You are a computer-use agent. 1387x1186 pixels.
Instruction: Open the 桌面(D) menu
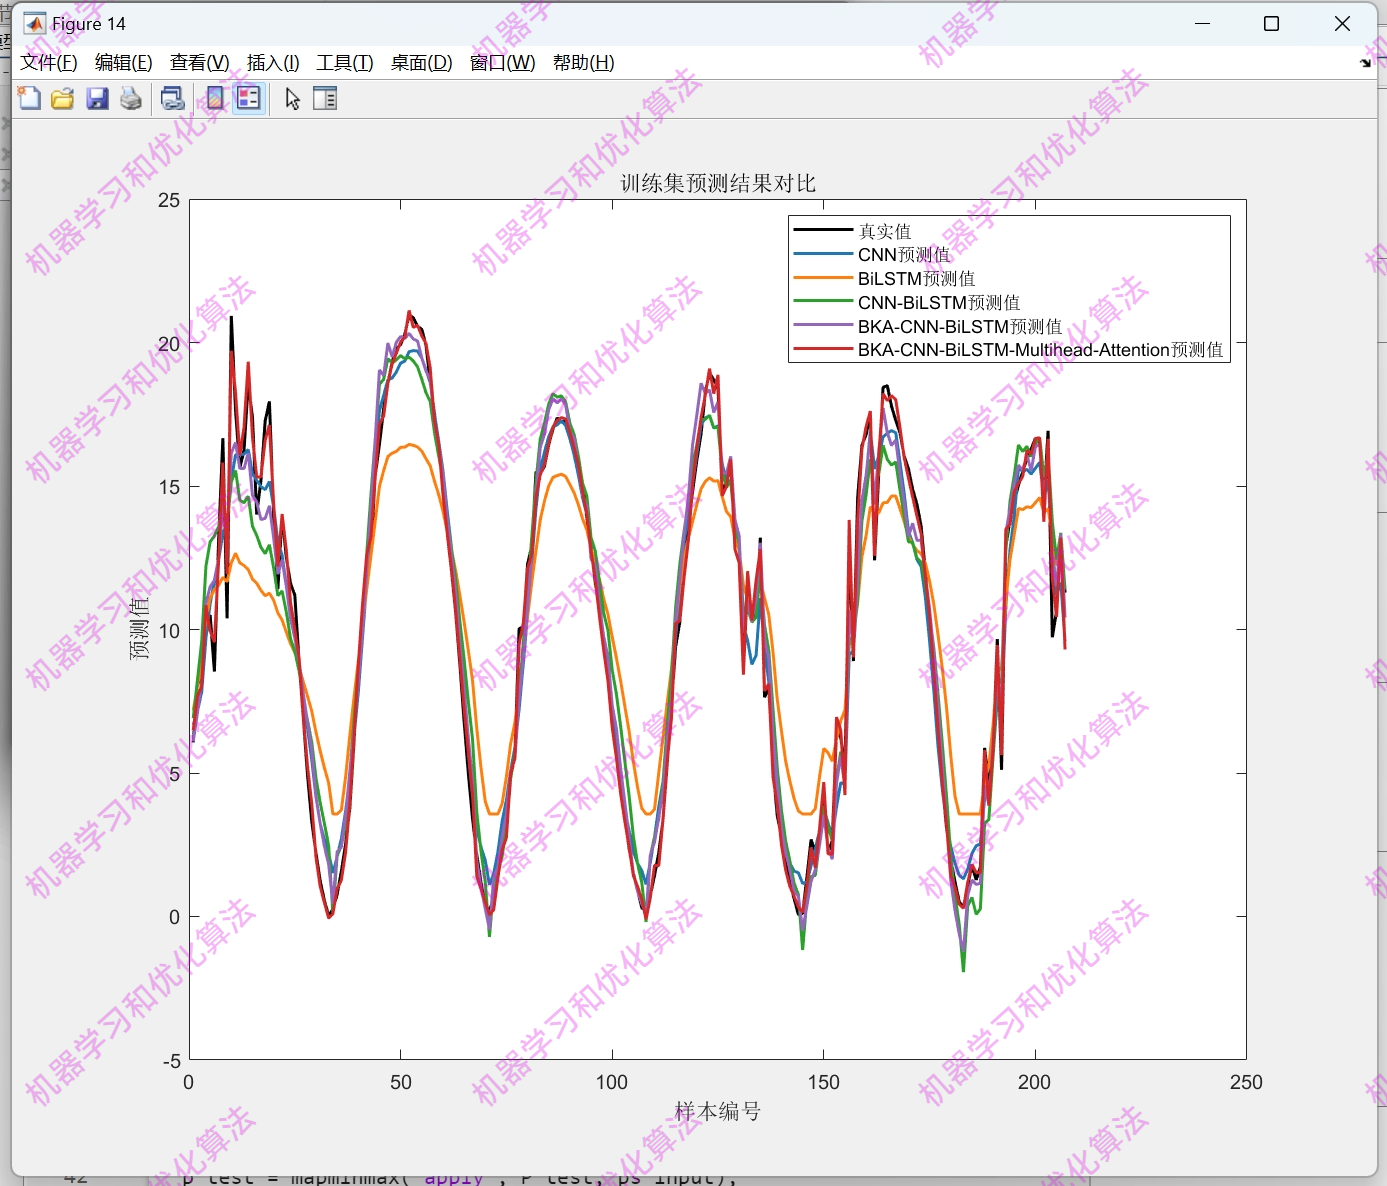[x=422, y=63]
